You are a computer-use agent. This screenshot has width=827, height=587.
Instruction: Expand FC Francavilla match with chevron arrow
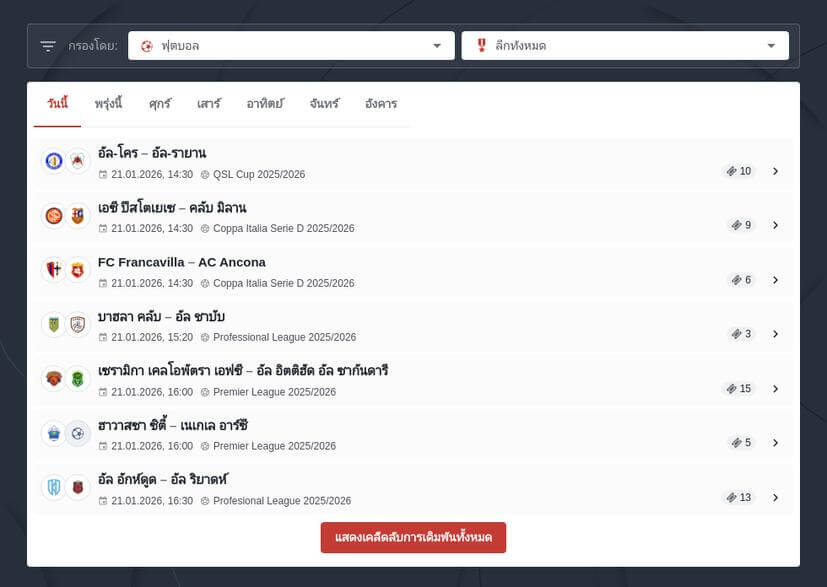(775, 280)
